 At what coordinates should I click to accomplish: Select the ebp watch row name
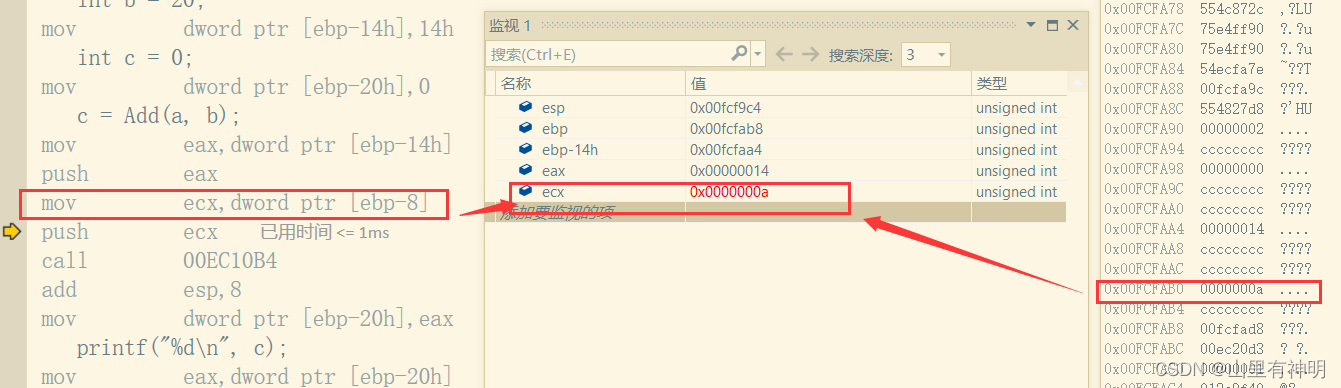point(554,128)
